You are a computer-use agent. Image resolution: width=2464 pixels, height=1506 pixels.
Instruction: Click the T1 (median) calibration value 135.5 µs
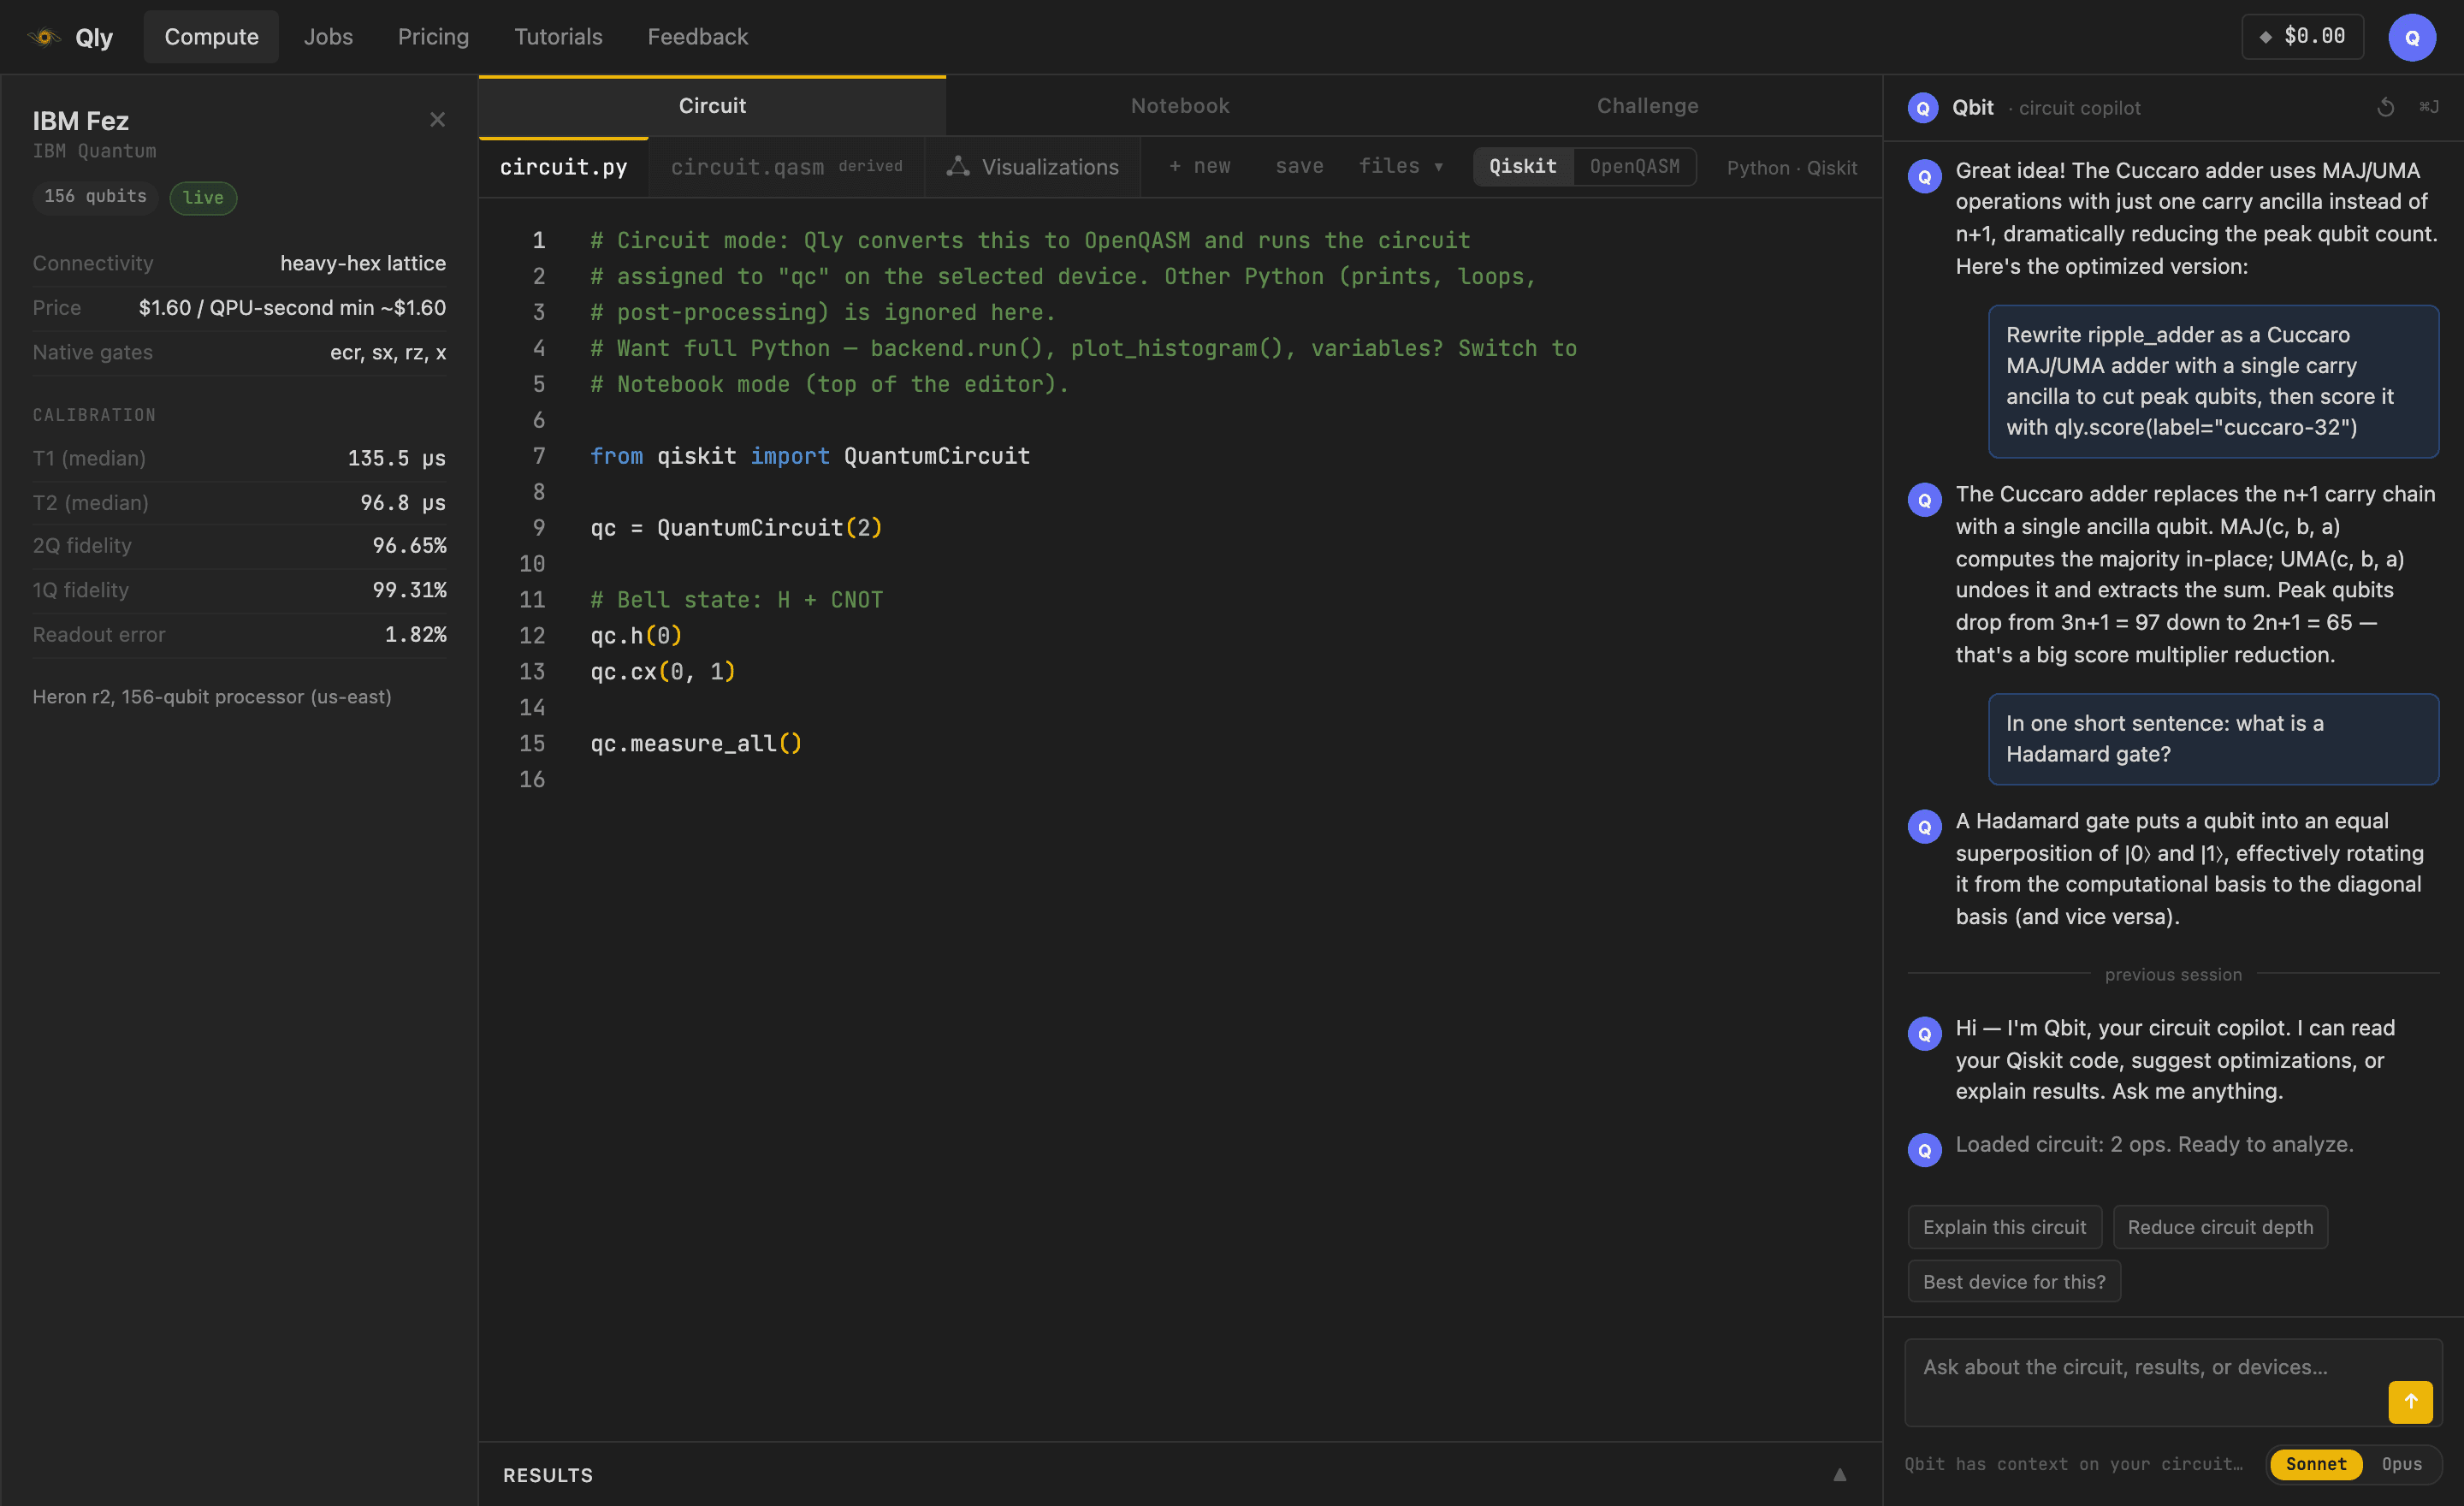(x=397, y=458)
